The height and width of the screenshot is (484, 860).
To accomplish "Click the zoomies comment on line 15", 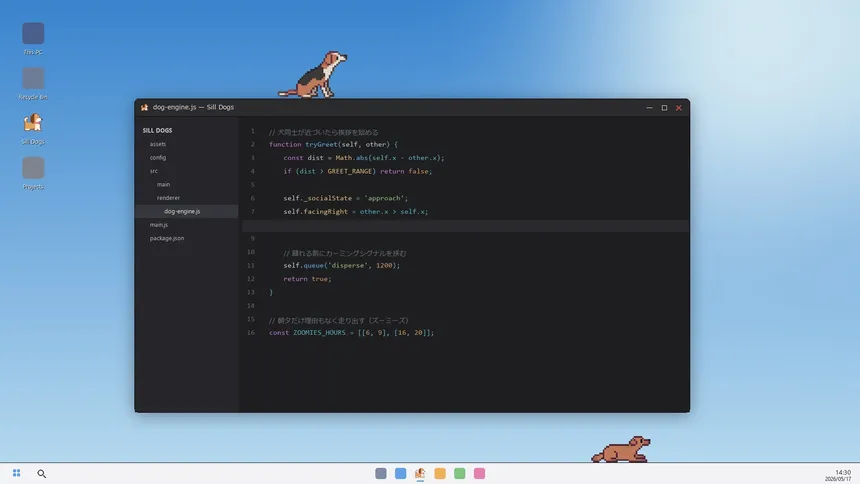I will [x=339, y=320].
